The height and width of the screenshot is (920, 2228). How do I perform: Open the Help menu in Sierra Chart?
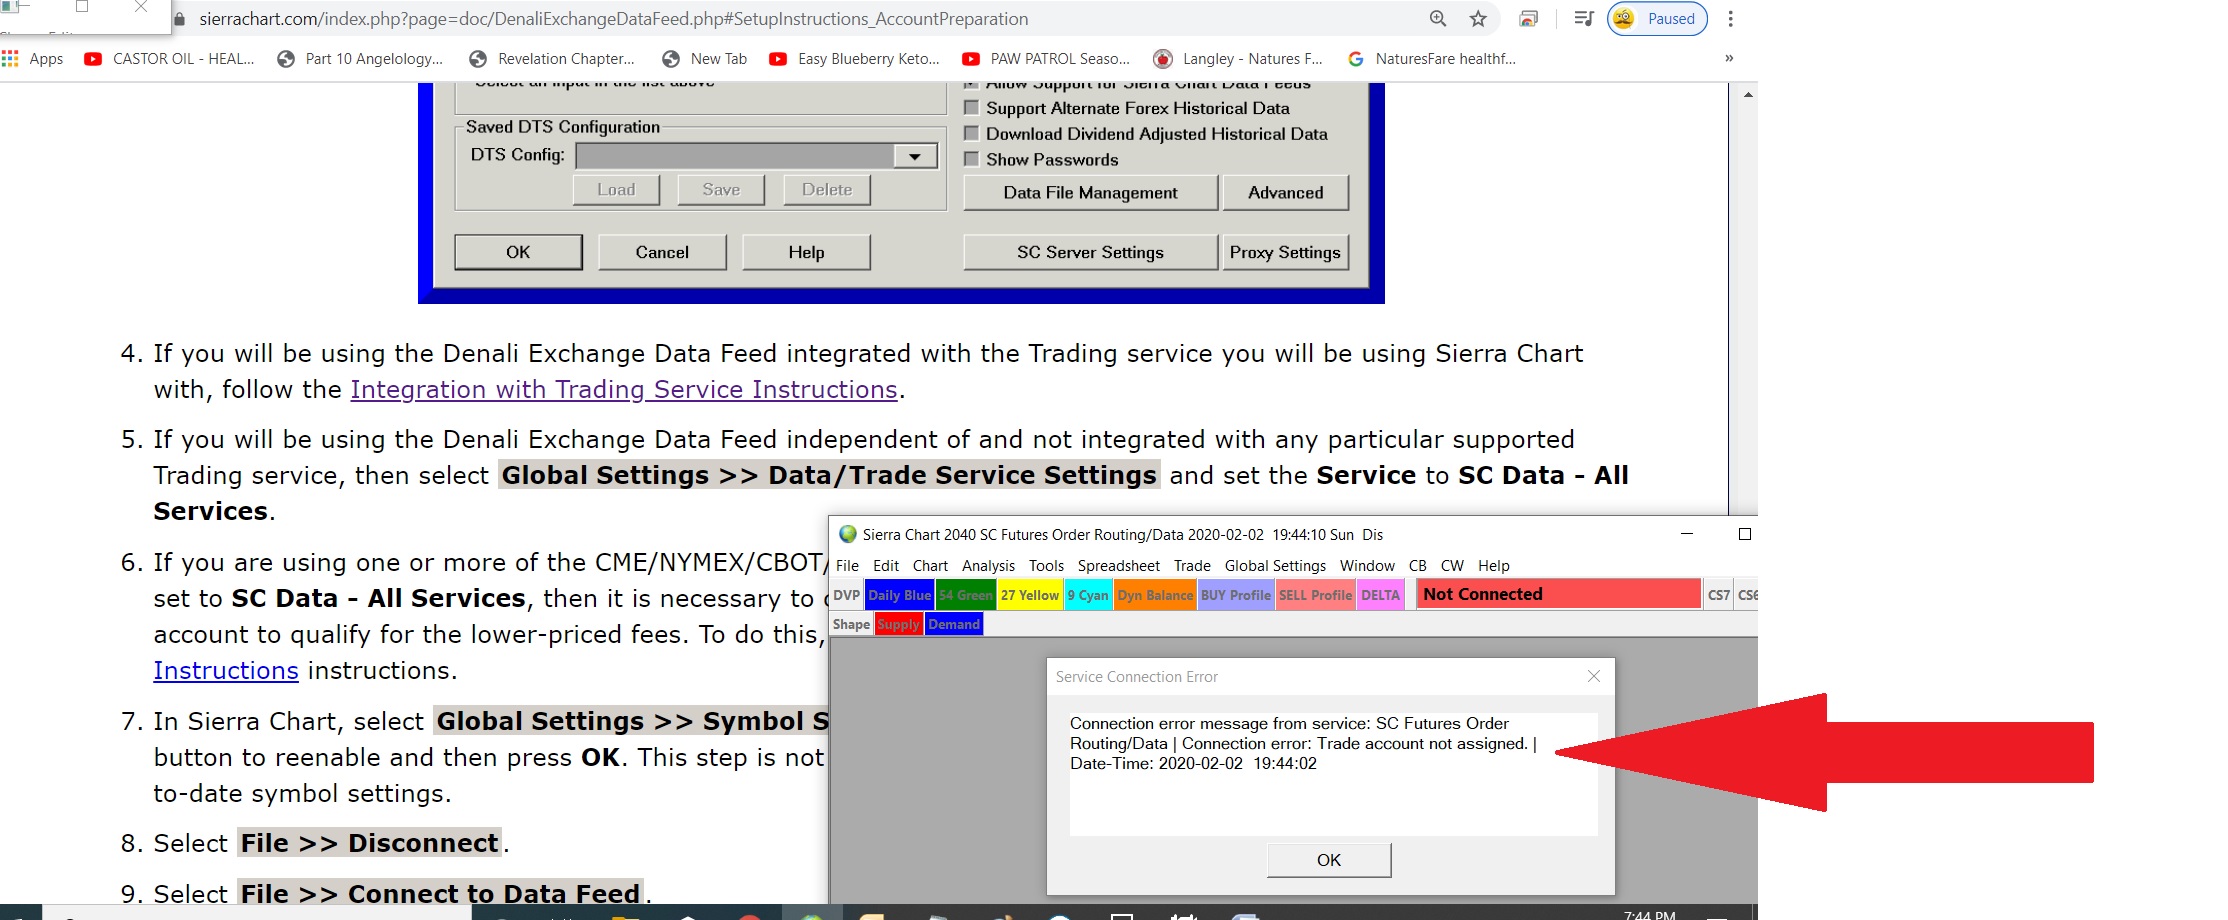1494,565
